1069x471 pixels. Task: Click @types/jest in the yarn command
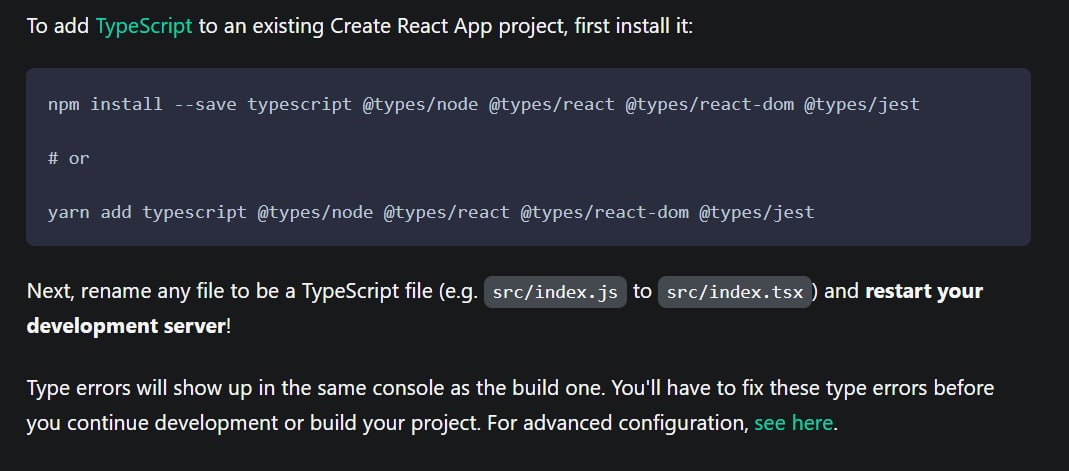756,212
